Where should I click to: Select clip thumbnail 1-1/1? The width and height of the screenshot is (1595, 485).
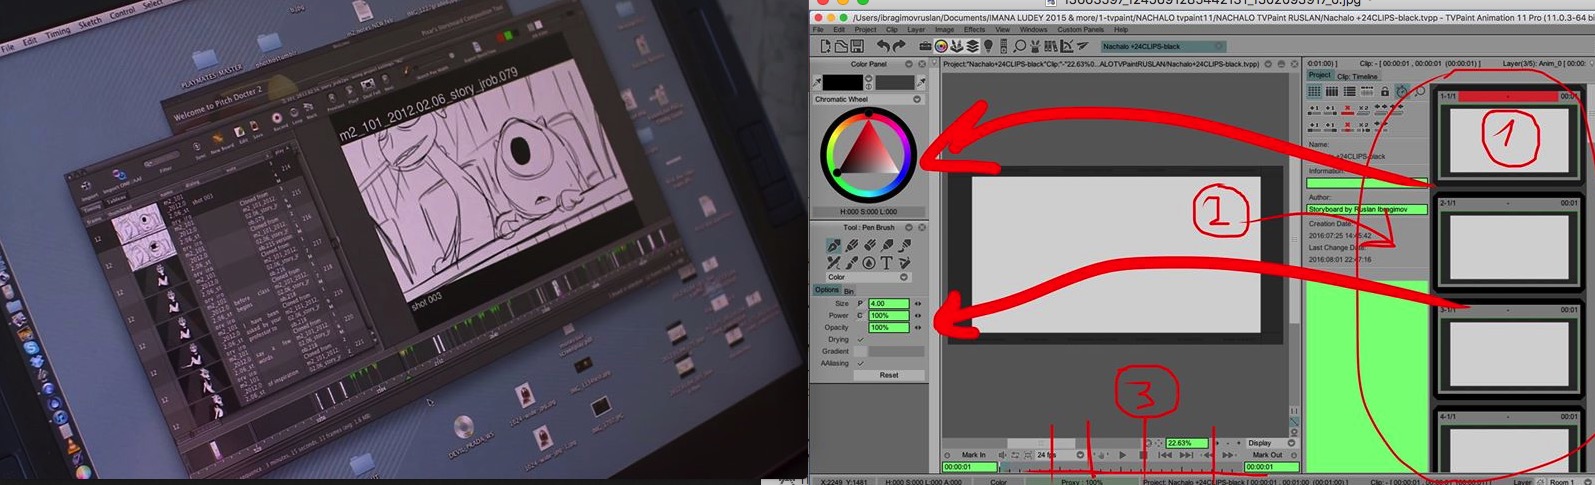click(1510, 138)
